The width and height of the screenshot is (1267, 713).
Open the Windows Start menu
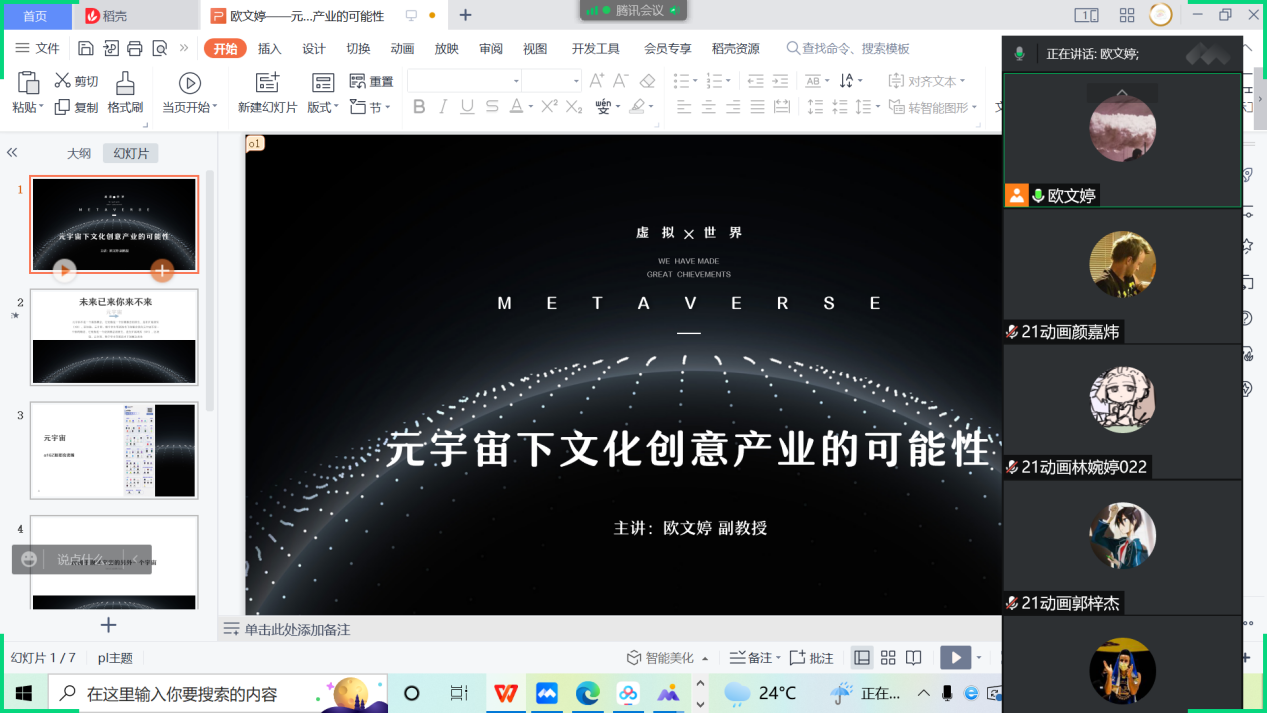coord(24,693)
